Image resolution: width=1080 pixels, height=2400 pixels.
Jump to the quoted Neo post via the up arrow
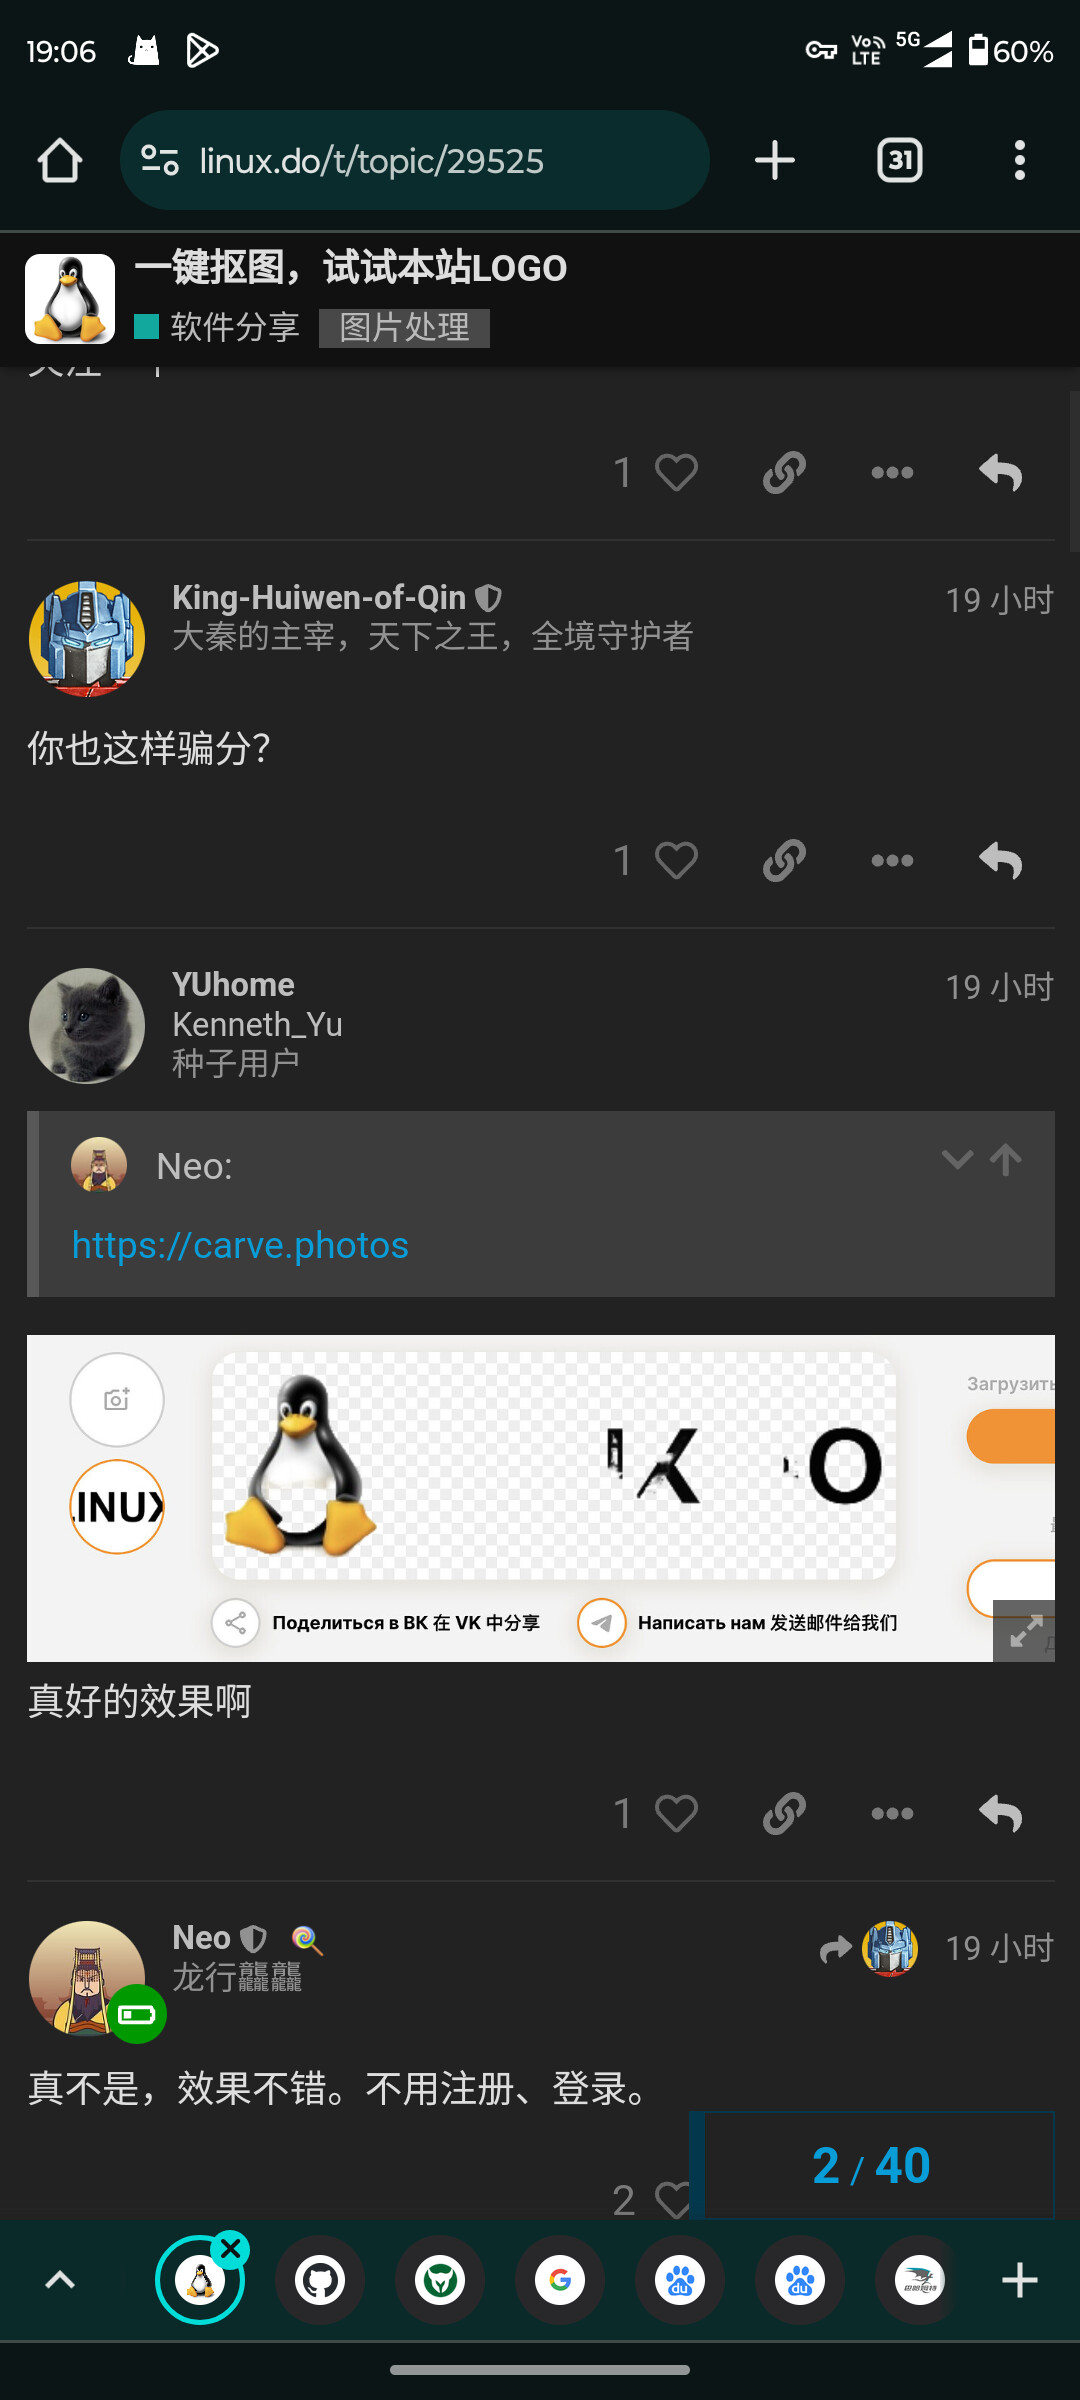click(x=1006, y=1160)
